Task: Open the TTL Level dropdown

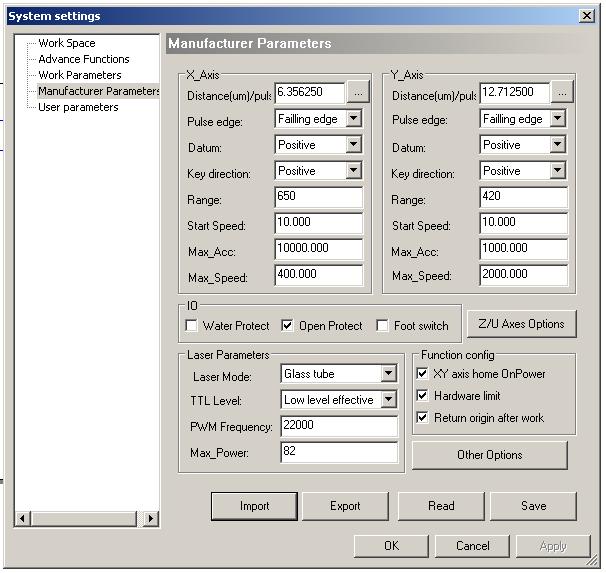Action: (388, 400)
